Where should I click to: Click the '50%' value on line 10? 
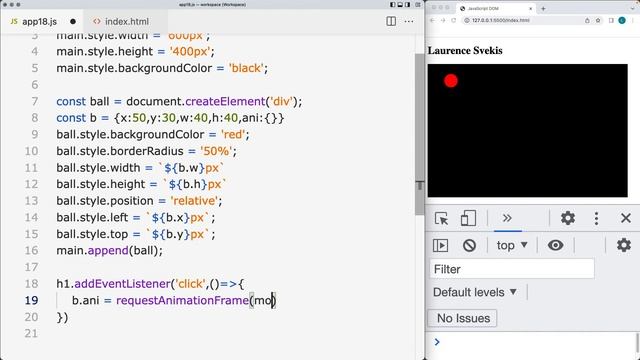(x=216, y=151)
